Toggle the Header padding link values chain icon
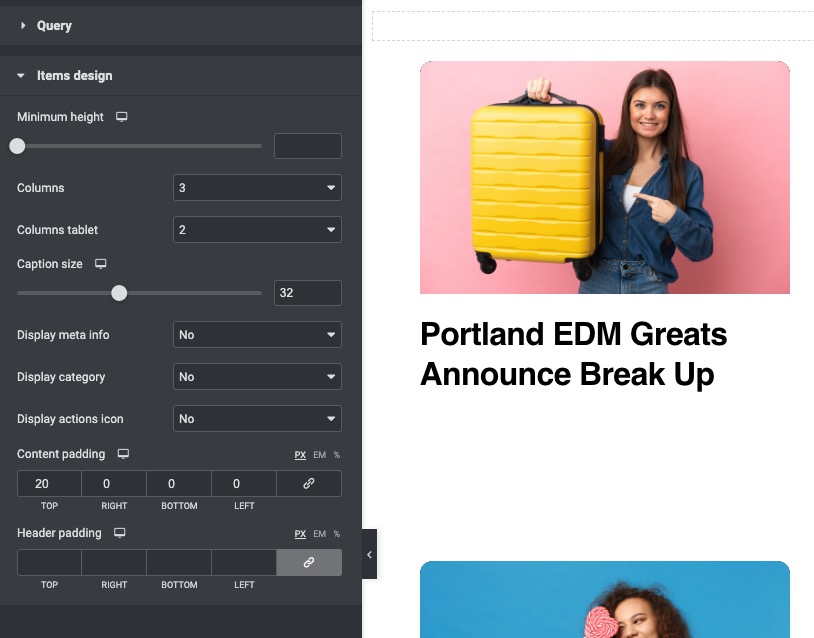 coord(308,562)
